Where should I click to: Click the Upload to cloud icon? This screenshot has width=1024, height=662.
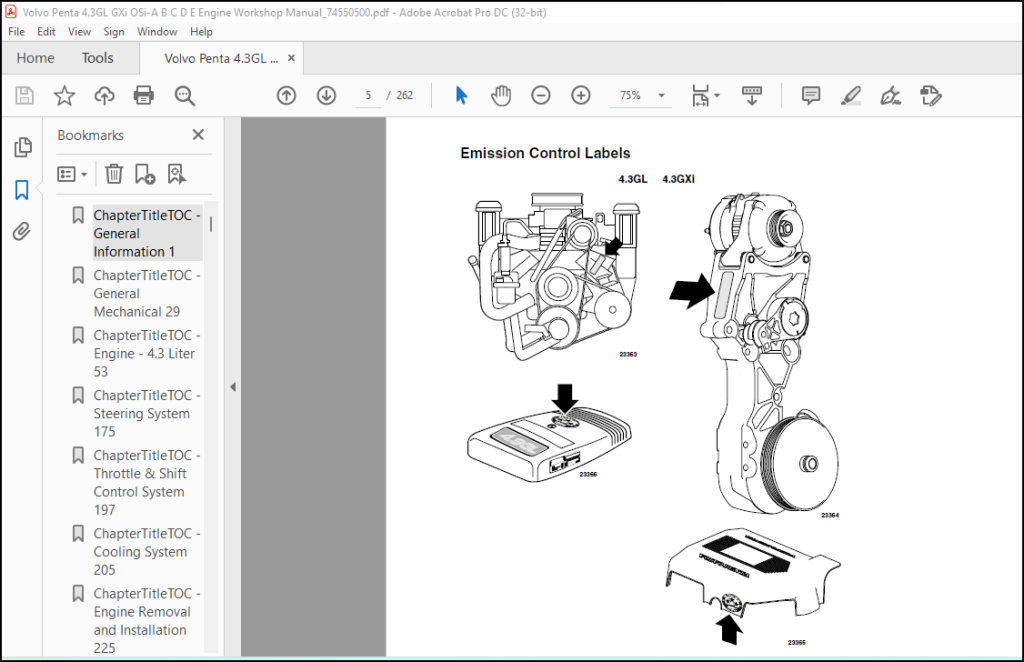(104, 95)
